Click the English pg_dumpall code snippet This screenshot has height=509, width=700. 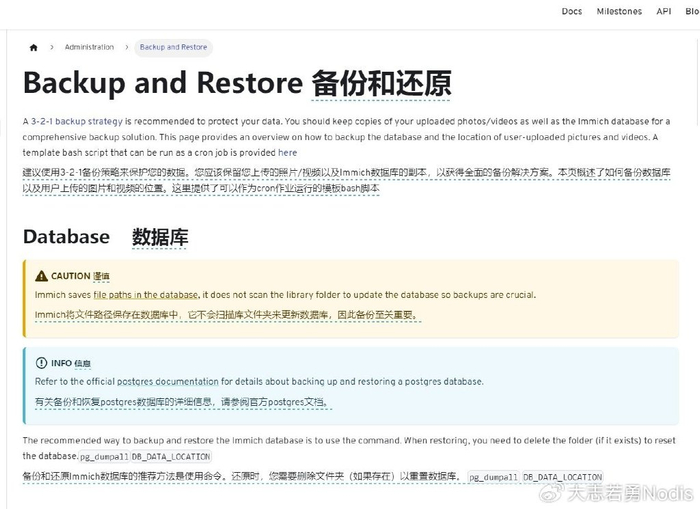pyautogui.click(x=104, y=457)
